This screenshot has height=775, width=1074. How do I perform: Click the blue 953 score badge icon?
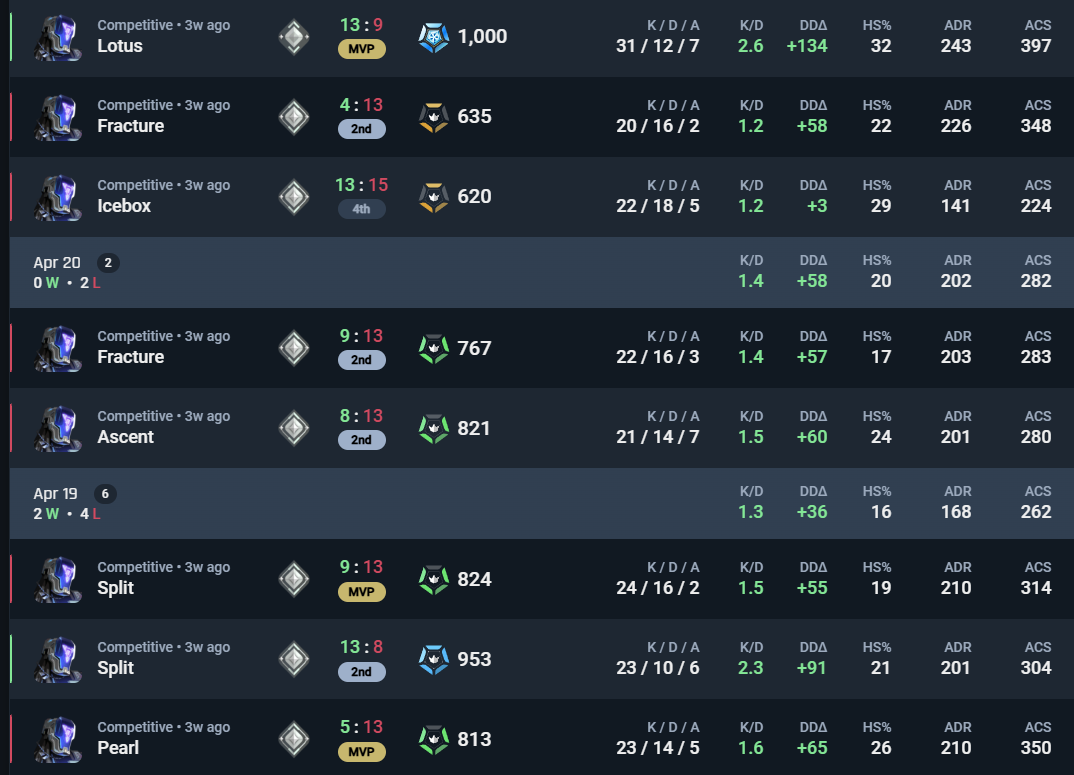coord(434,660)
